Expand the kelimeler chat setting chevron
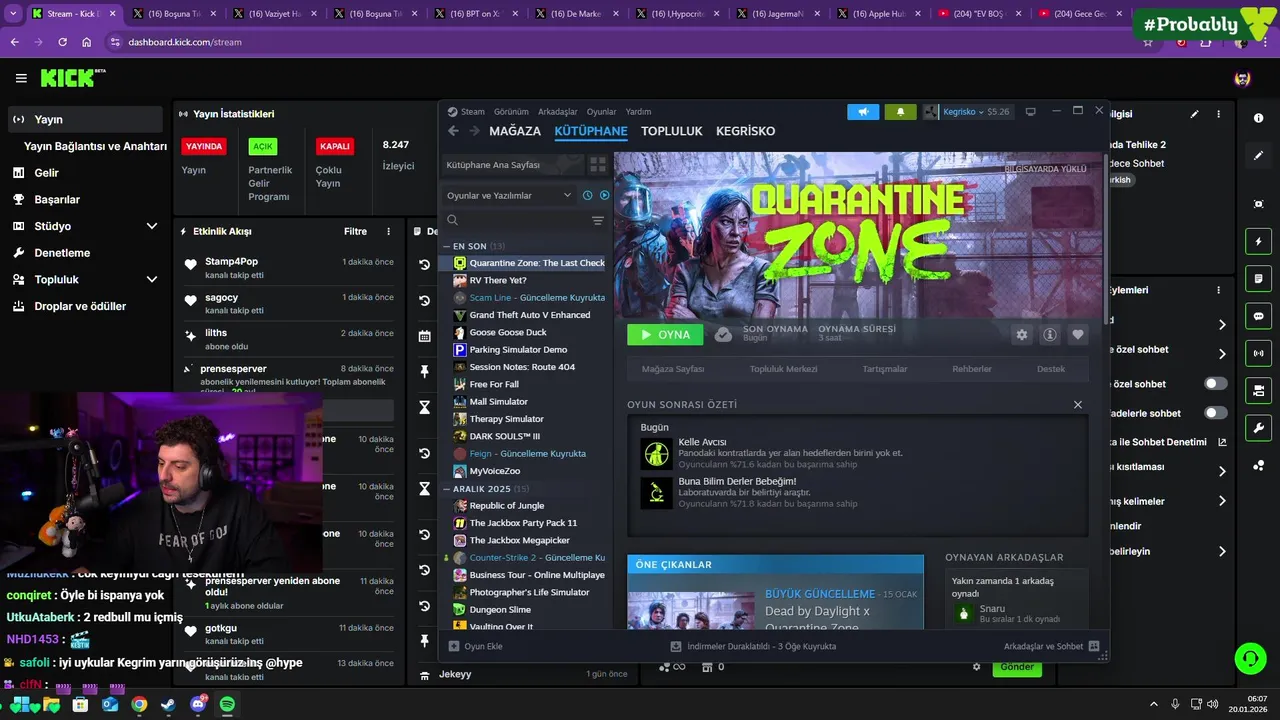1280x720 pixels. click(1222, 501)
